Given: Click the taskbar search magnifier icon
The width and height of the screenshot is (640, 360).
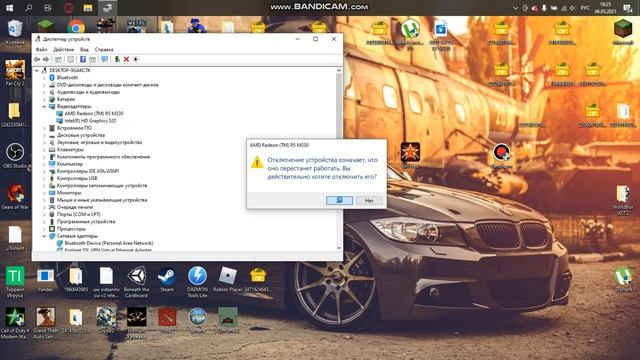Looking at the screenshot, I should click(29, 8).
